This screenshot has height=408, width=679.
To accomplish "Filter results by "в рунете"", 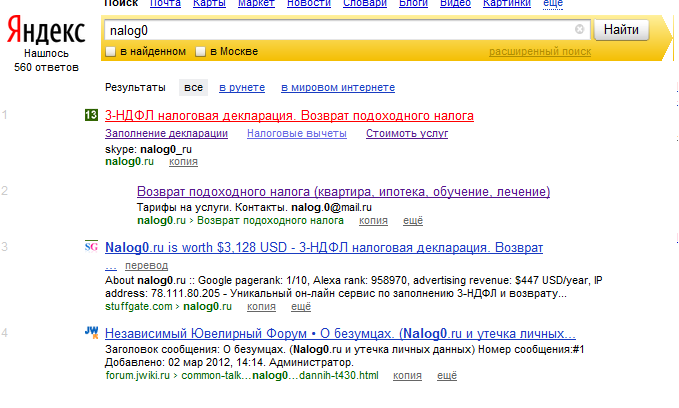I will 241,88.
